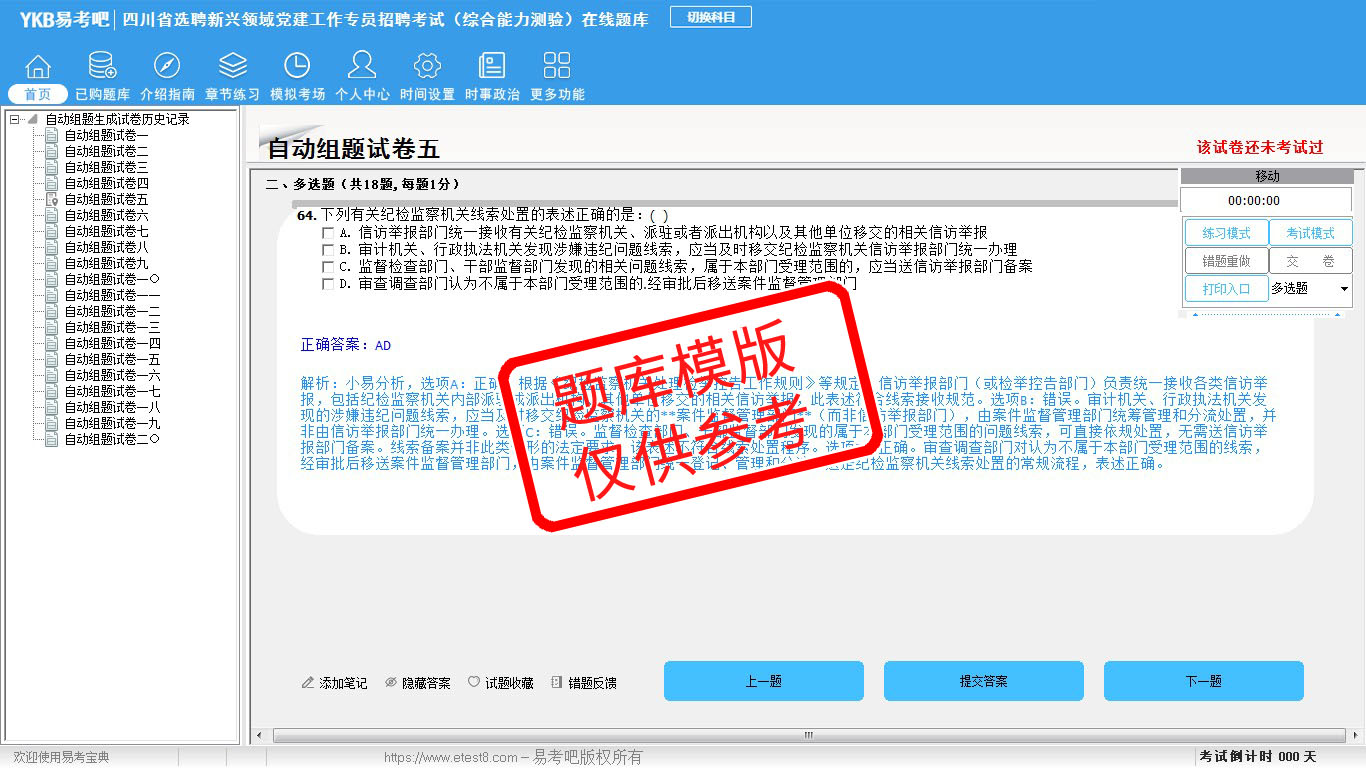Open the https://www.etest8.com link
Image resolution: width=1366 pixels, height=768 pixels.
(451, 758)
